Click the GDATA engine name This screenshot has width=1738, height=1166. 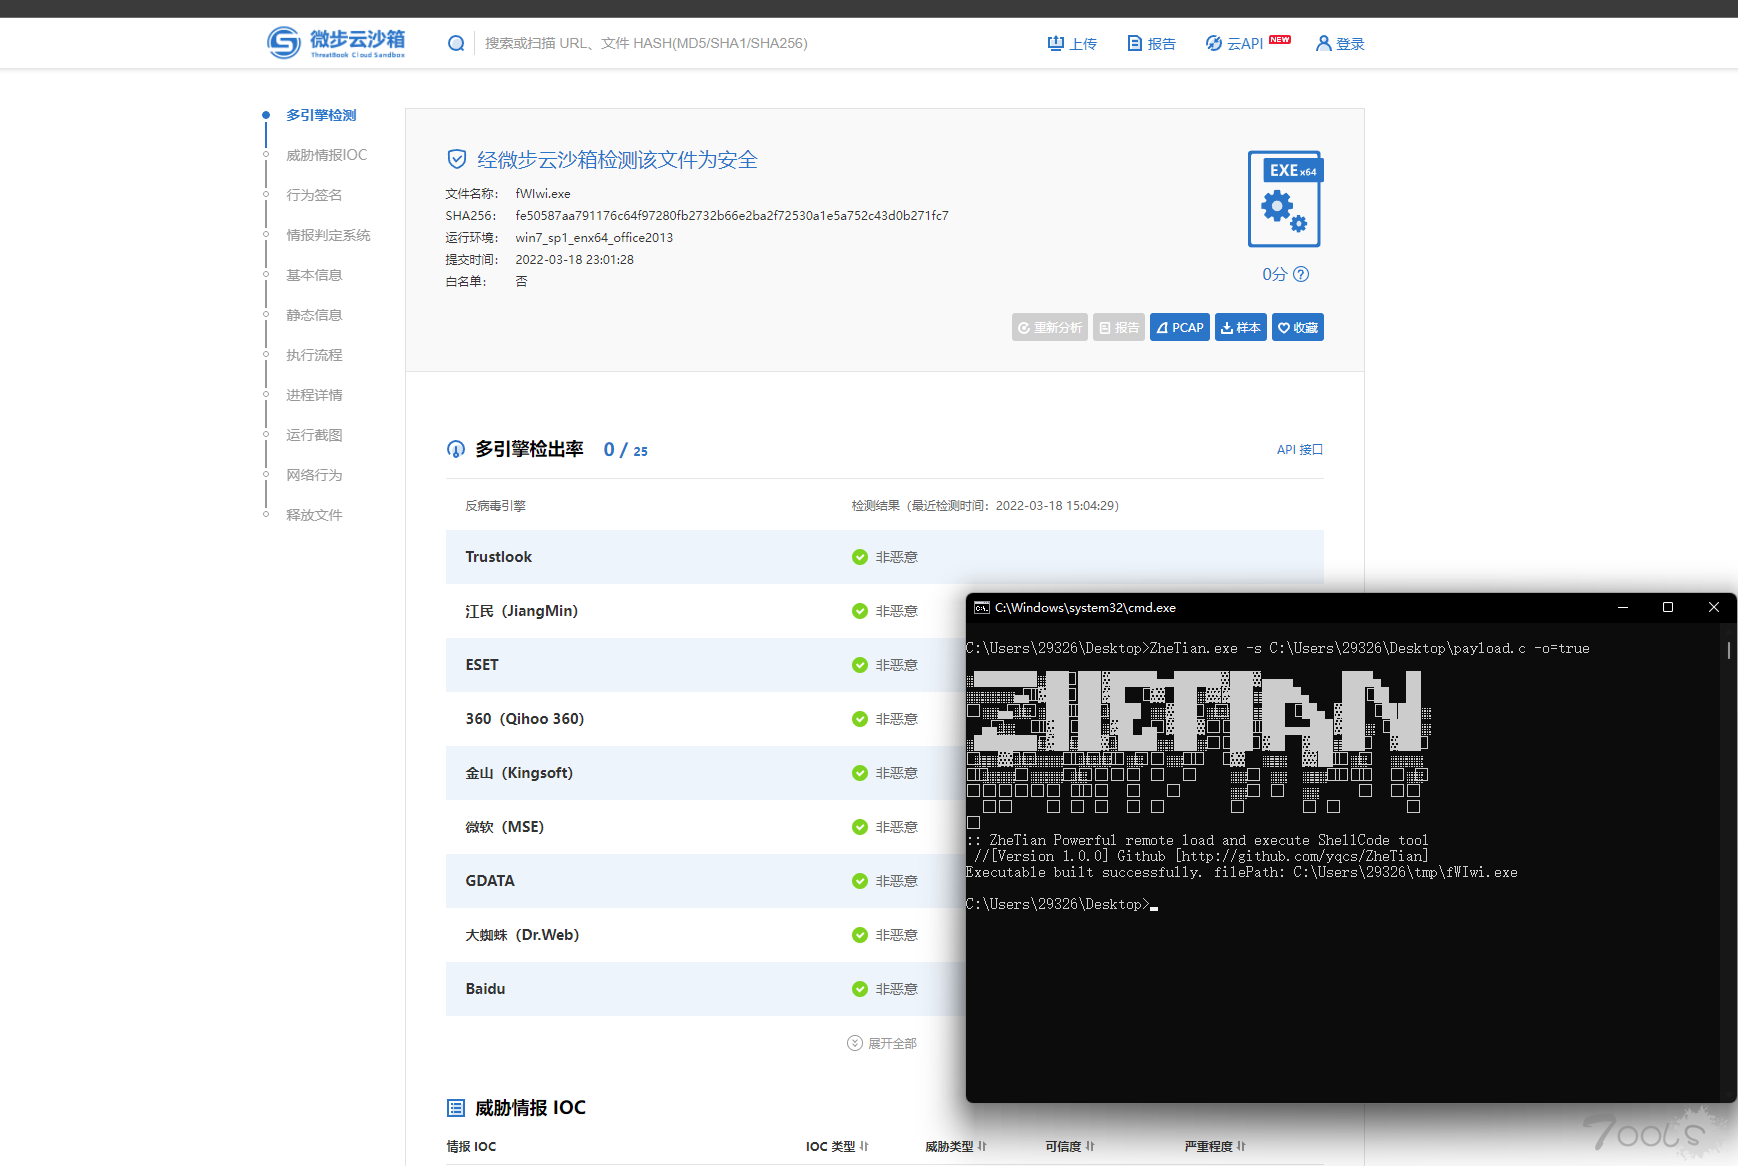490,881
